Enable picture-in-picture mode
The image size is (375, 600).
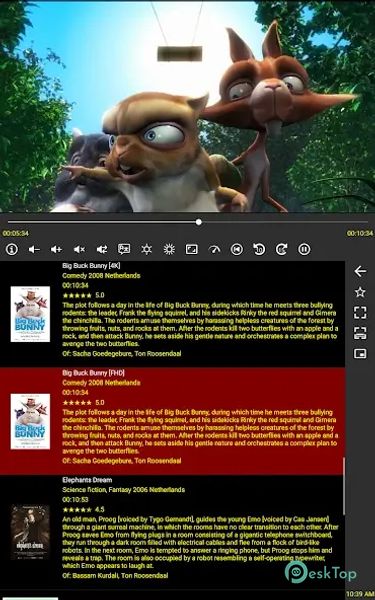[x=360, y=354]
